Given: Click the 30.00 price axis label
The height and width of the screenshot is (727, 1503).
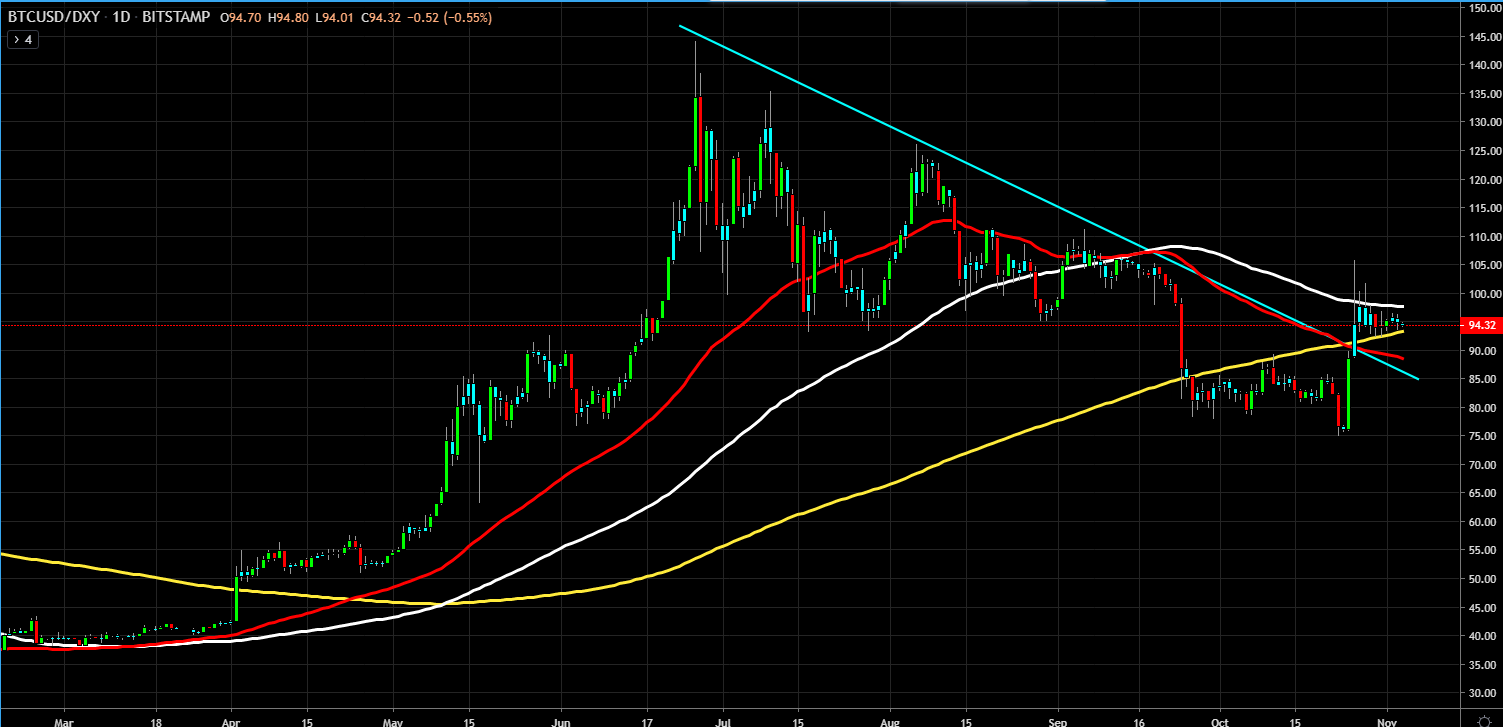Looking at the screenshot, I should tap(1483, 693).
